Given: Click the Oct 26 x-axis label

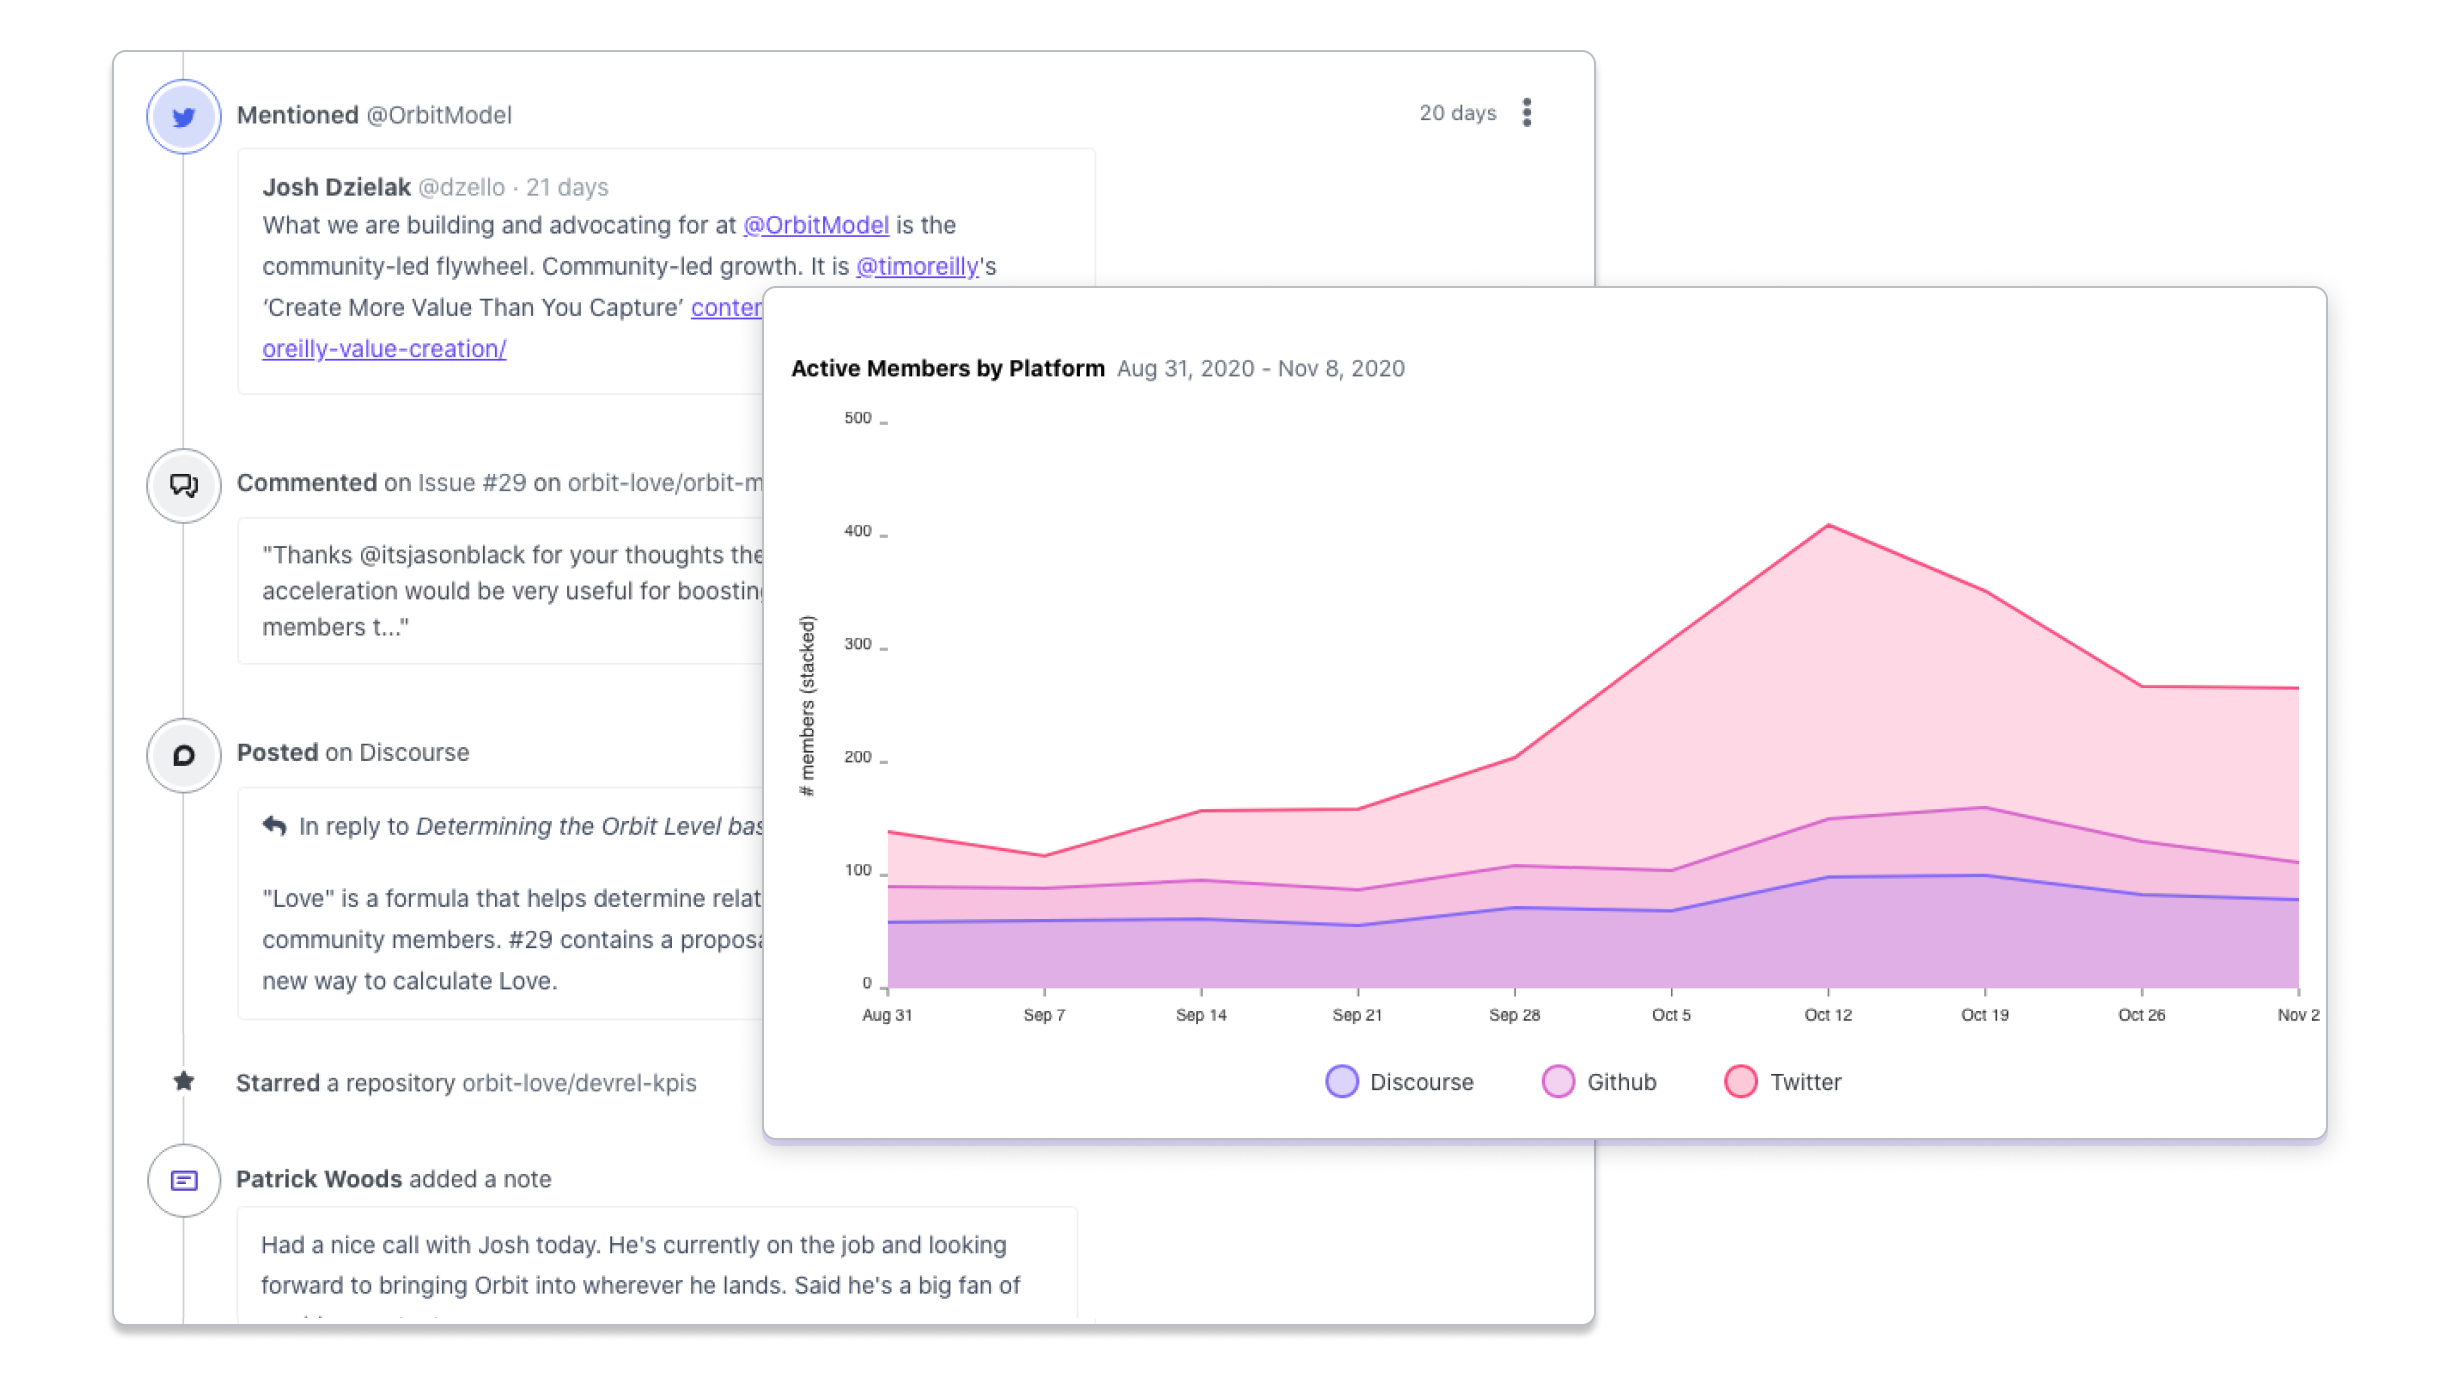Looking at the screenshot, I should 2141,1015.
